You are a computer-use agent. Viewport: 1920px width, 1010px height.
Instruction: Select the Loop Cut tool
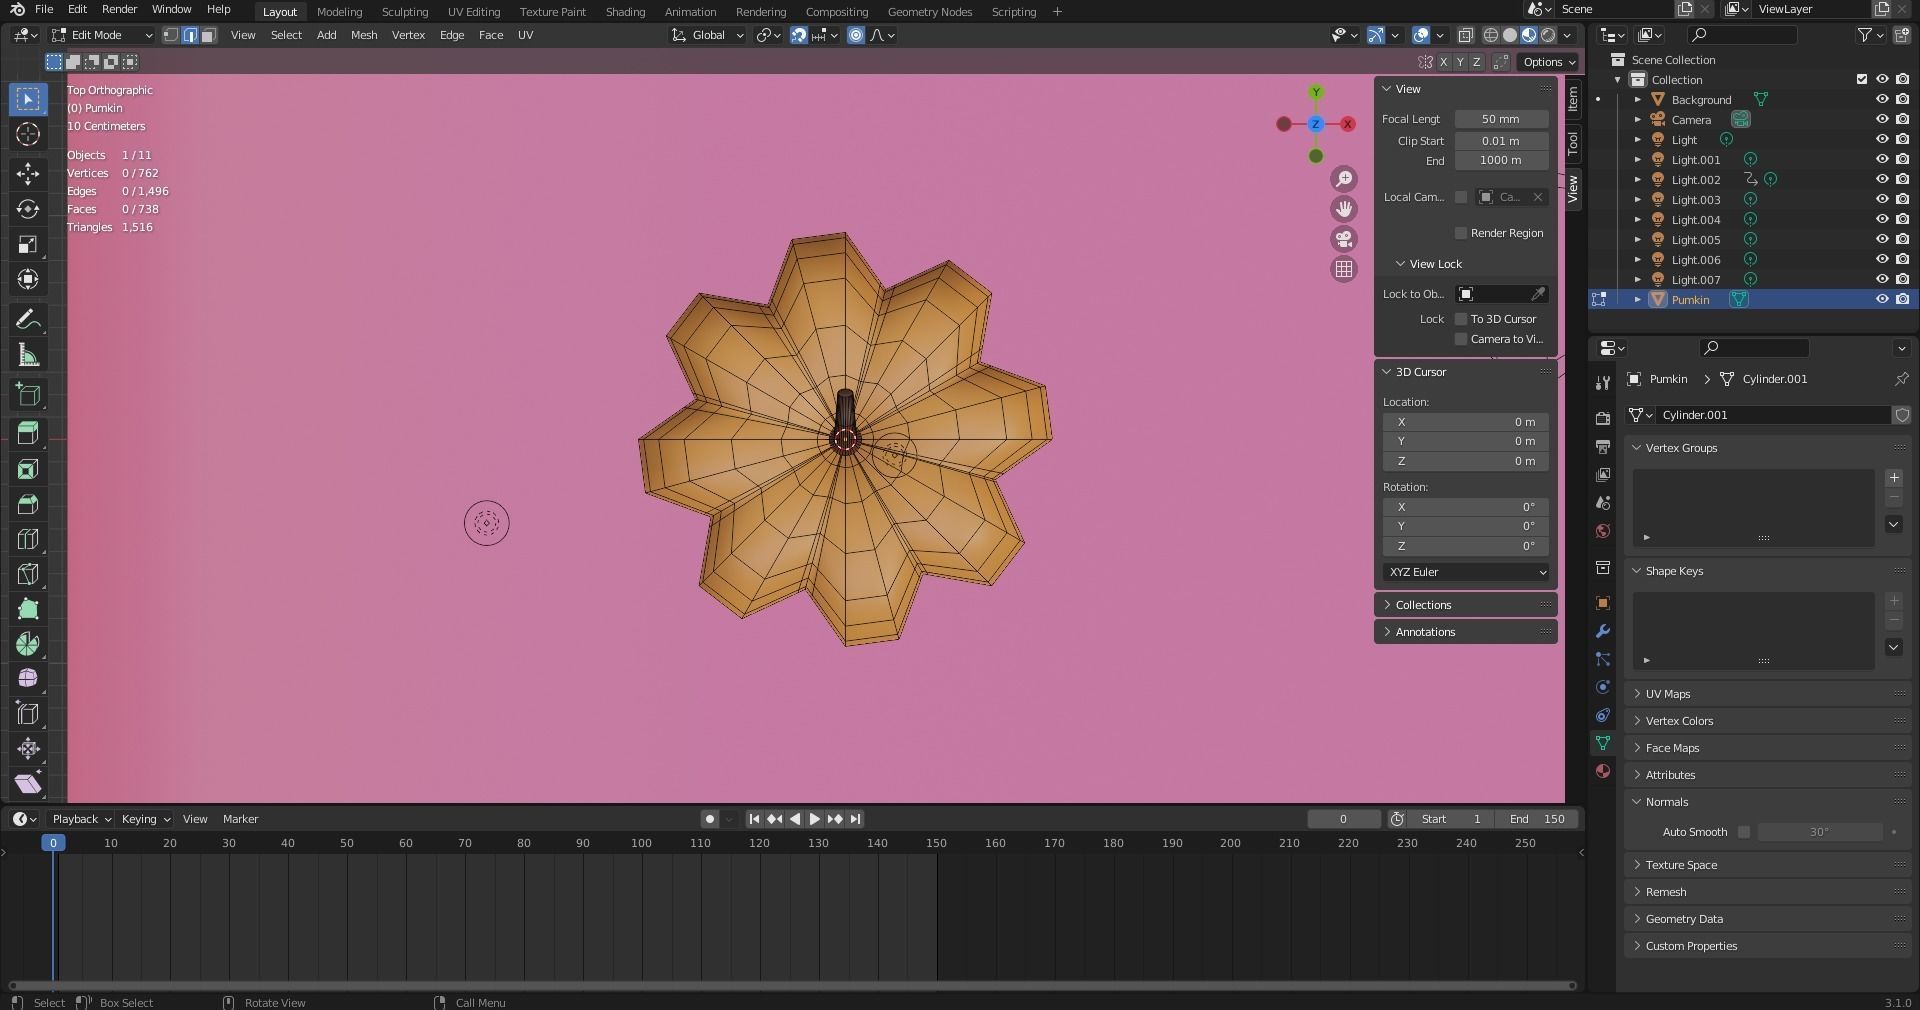click(28, 539)
